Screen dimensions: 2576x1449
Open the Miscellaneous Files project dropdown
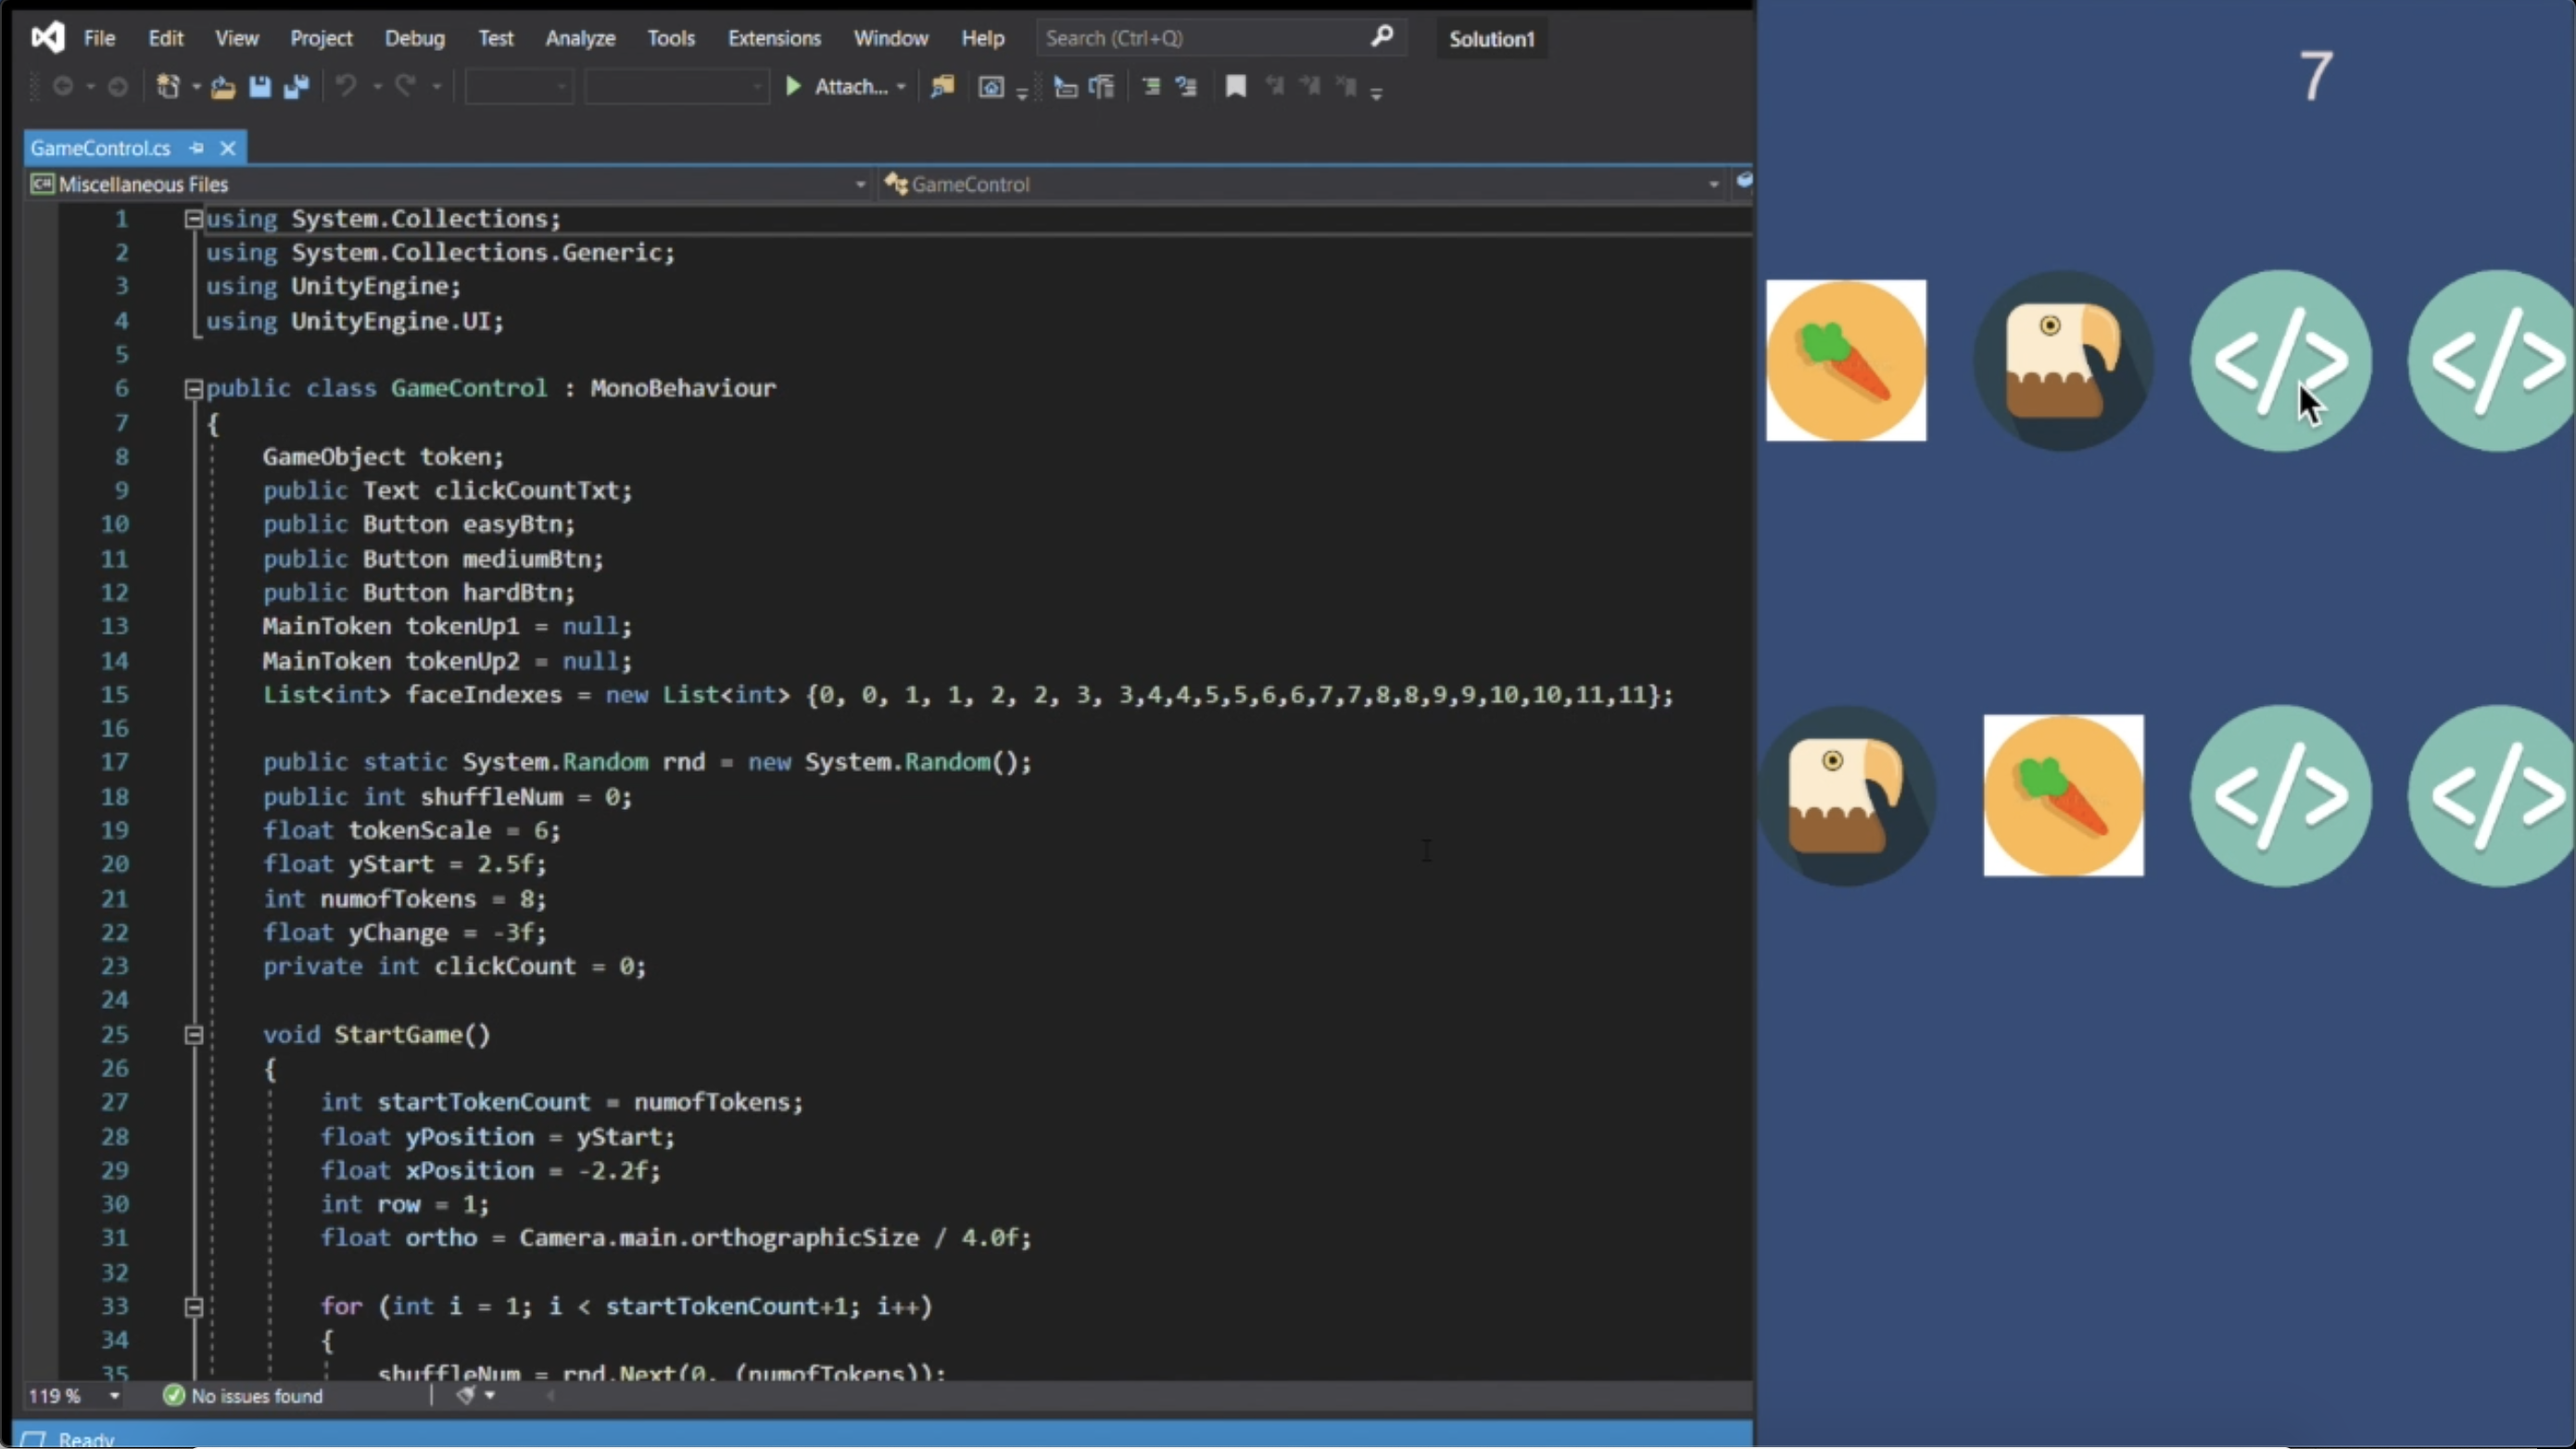click(x=860, y=184)
